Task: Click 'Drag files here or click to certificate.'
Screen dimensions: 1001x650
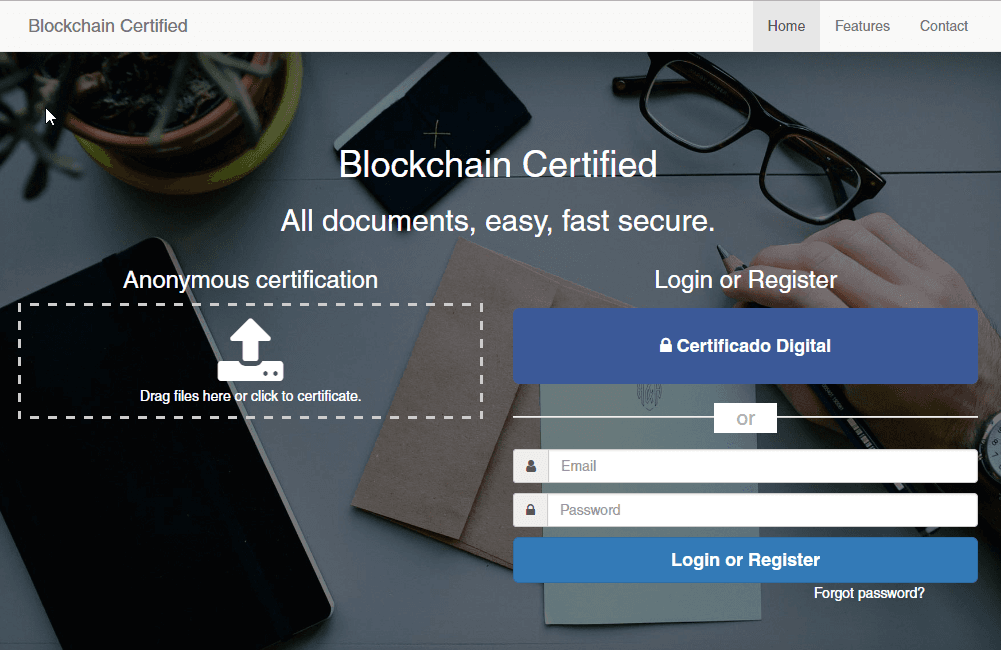Action: click(x=250, y=396)
